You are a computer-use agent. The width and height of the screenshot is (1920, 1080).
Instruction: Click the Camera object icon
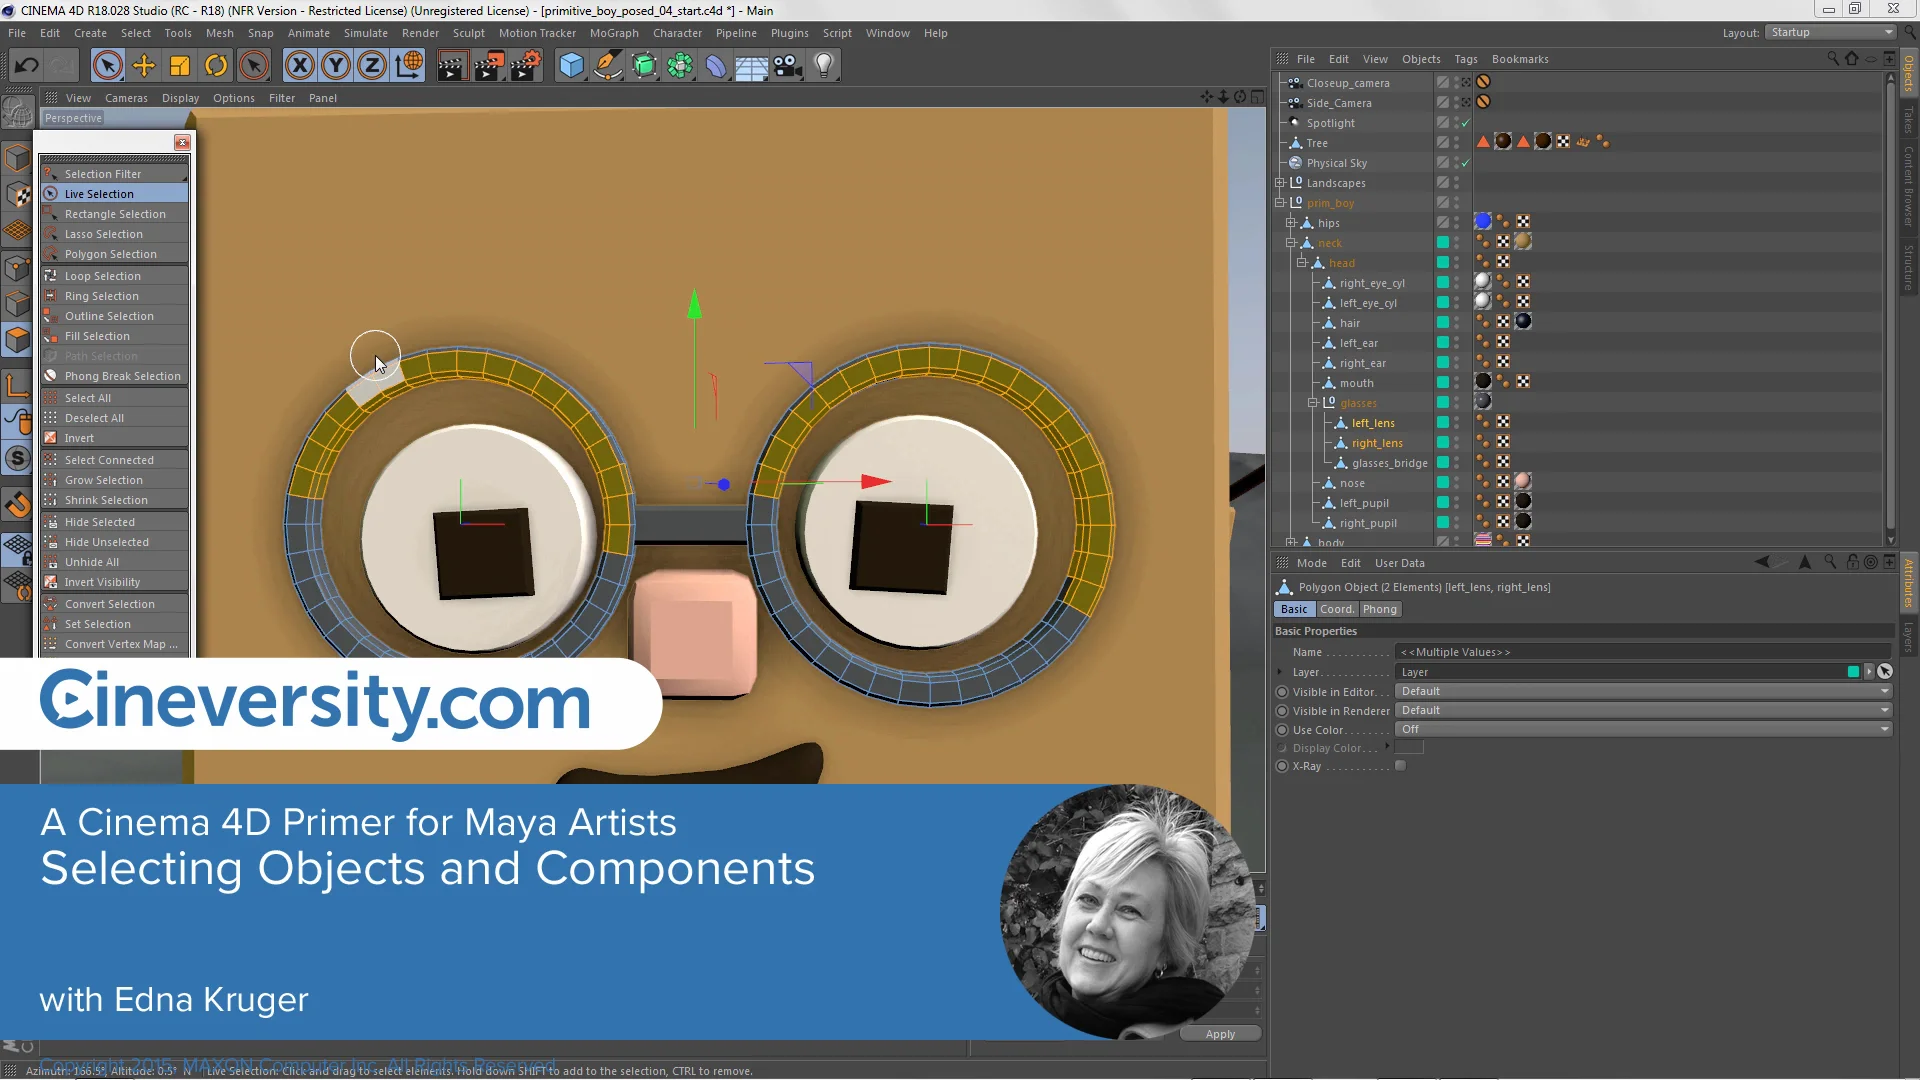788,66
